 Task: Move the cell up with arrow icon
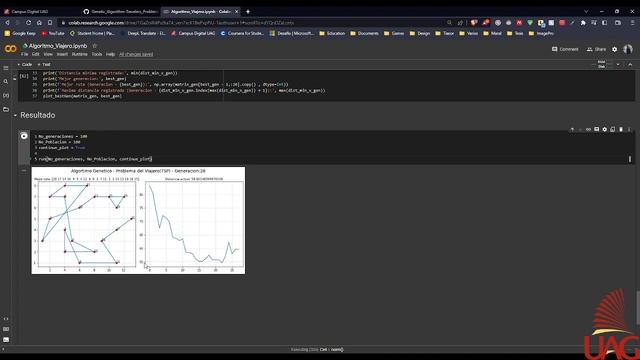[572, 129]
